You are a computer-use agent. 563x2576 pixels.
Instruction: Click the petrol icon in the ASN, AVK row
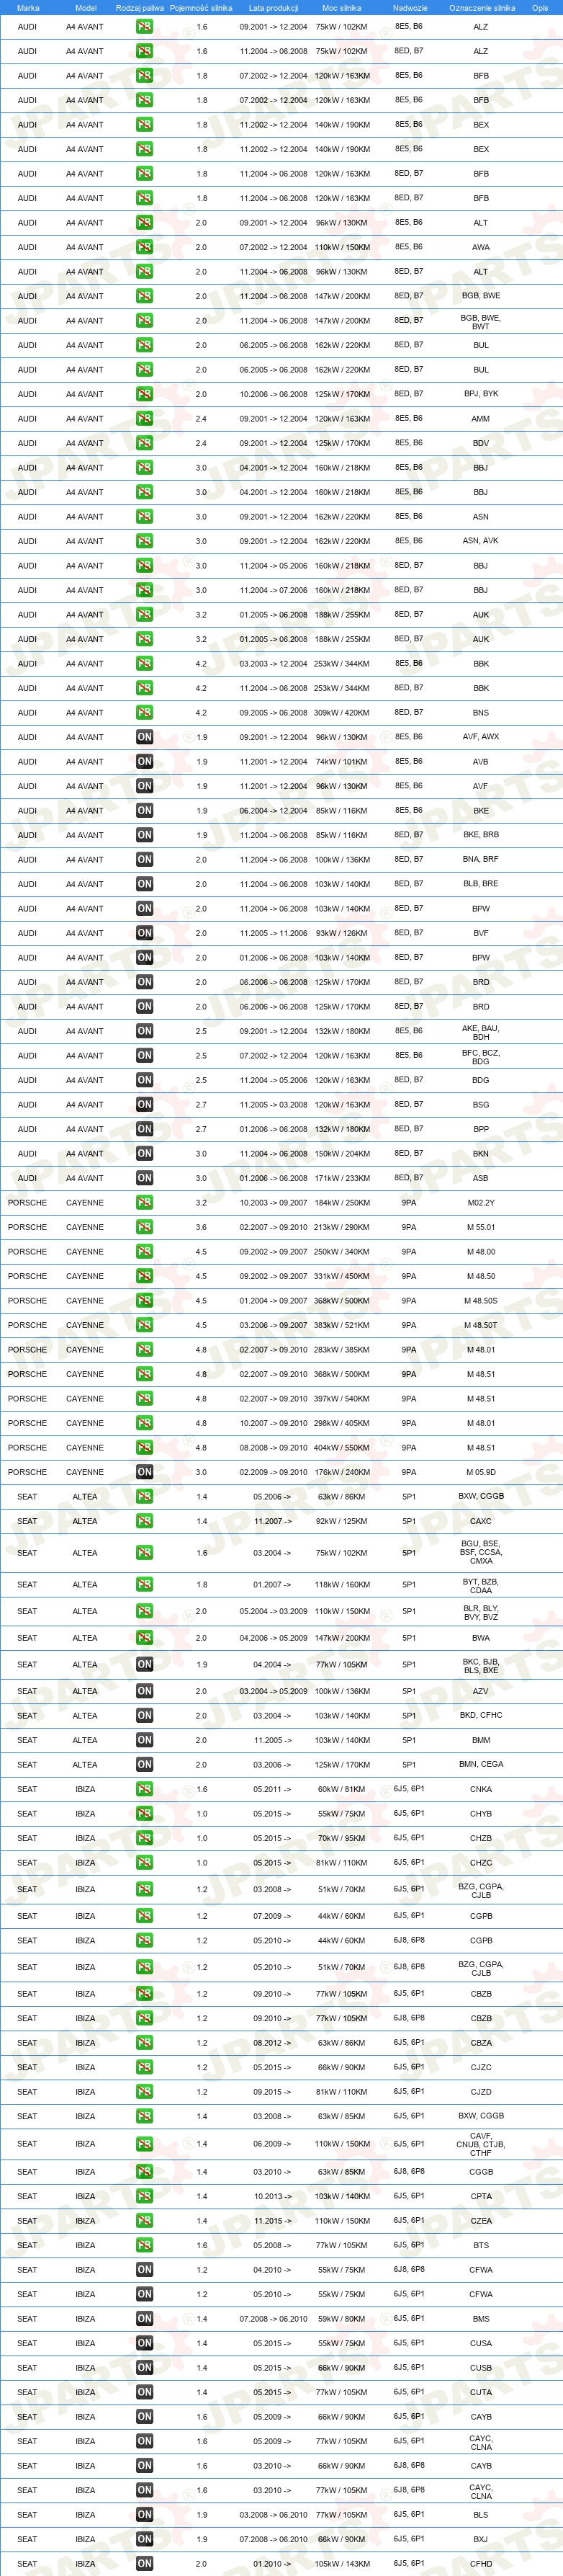pos(144,541)
